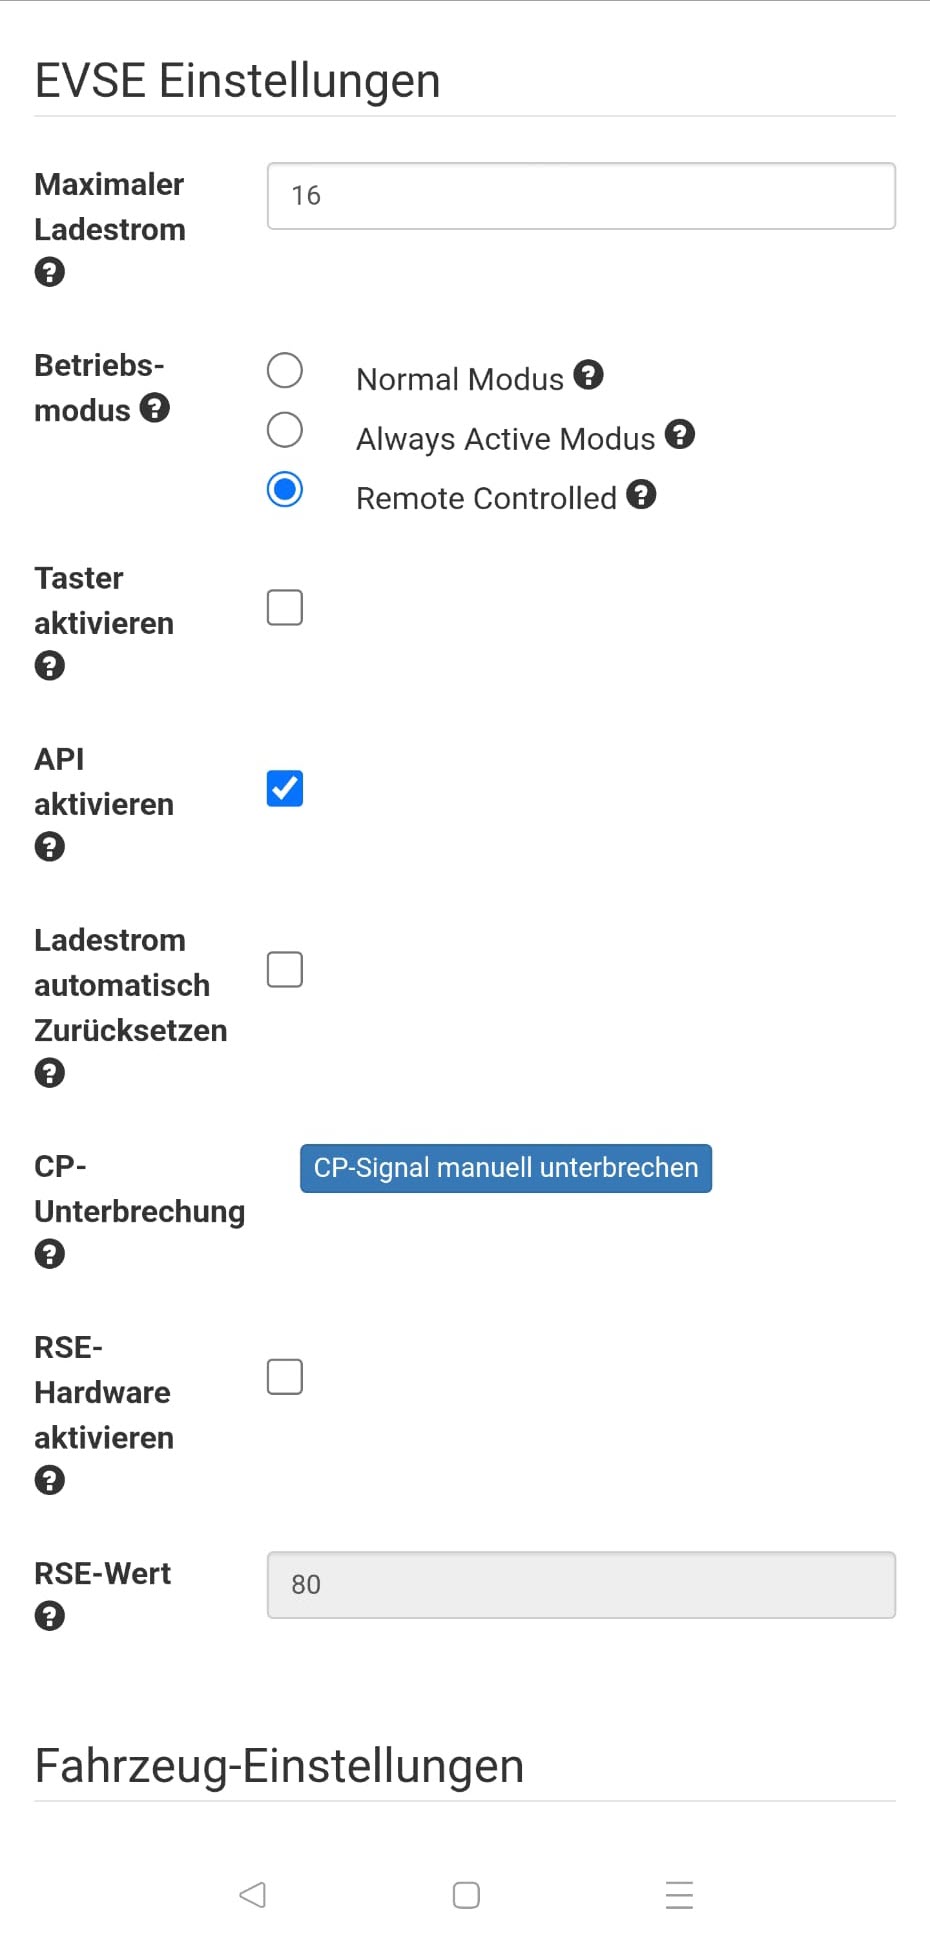
Task: Open Remote Controlled help icon
Action: click(641, 494)
